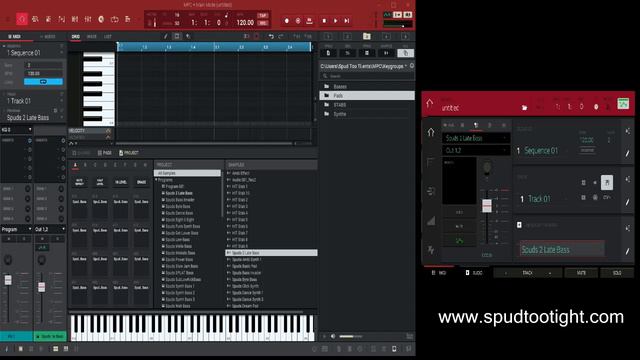
Task: Click the Main mode tile icon in touch display
Action: 623,104
